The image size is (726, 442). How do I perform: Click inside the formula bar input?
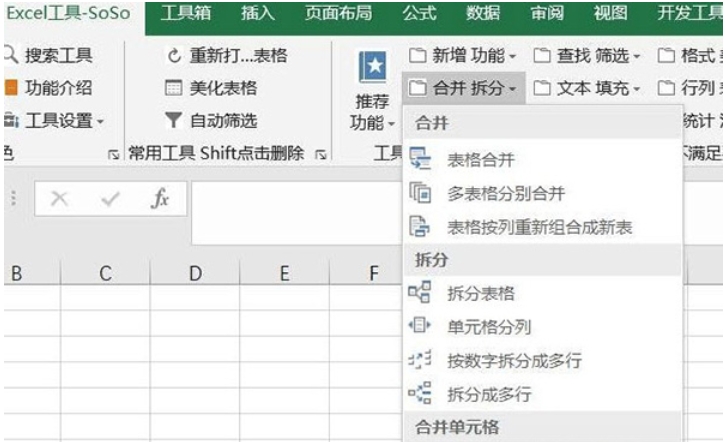pos(297,213)
